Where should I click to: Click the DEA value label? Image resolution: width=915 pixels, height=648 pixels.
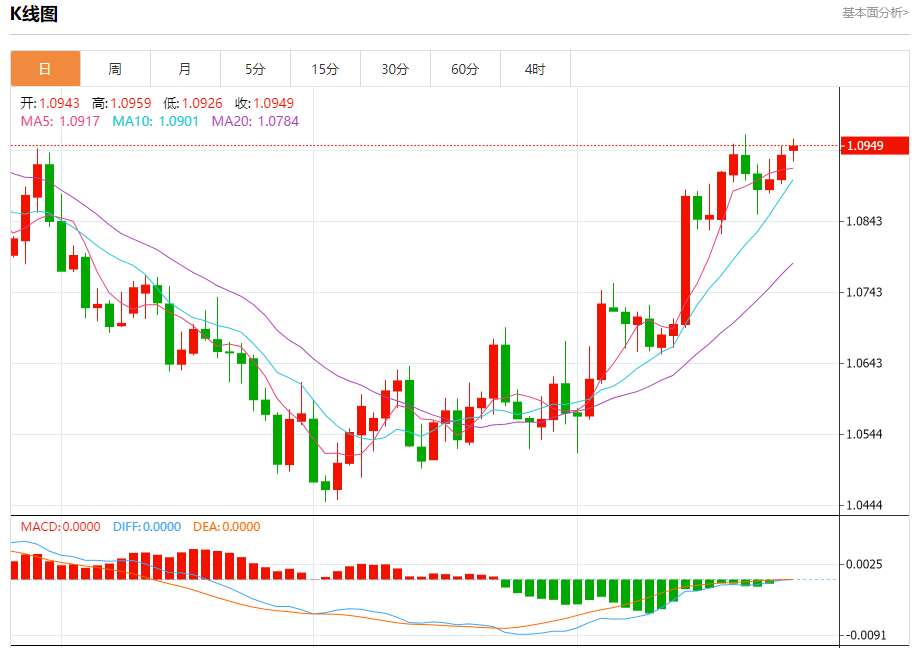(x=226, y=527)
